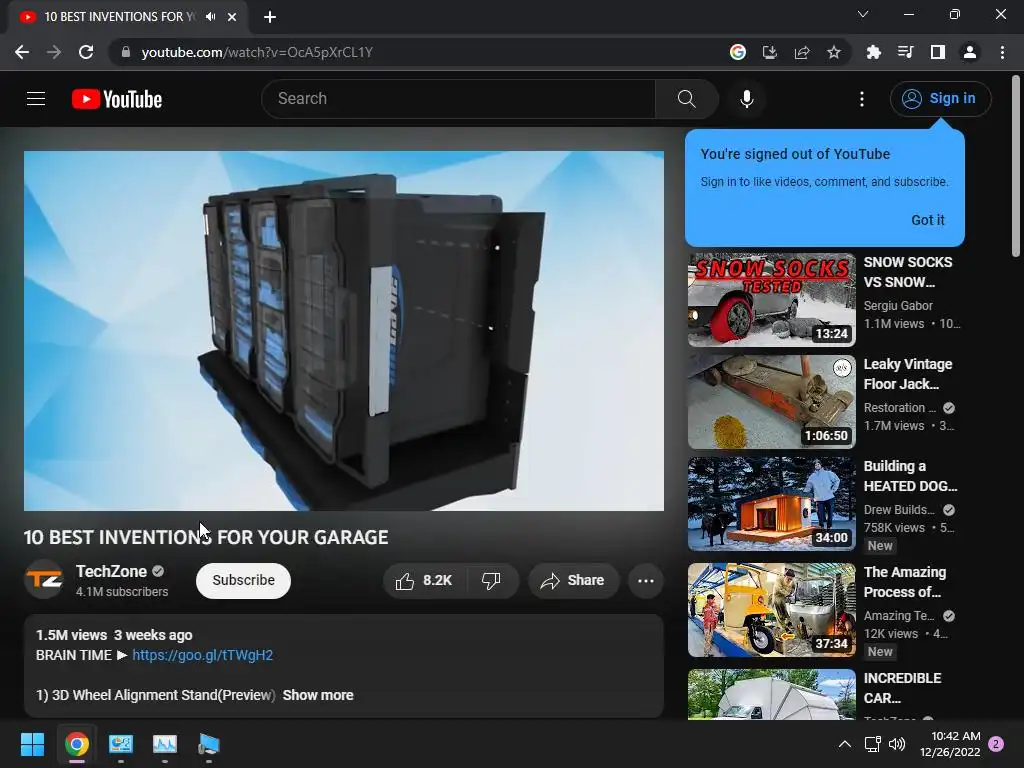
Task: Open YouTube settings three-dot menu
Action: 862,99
